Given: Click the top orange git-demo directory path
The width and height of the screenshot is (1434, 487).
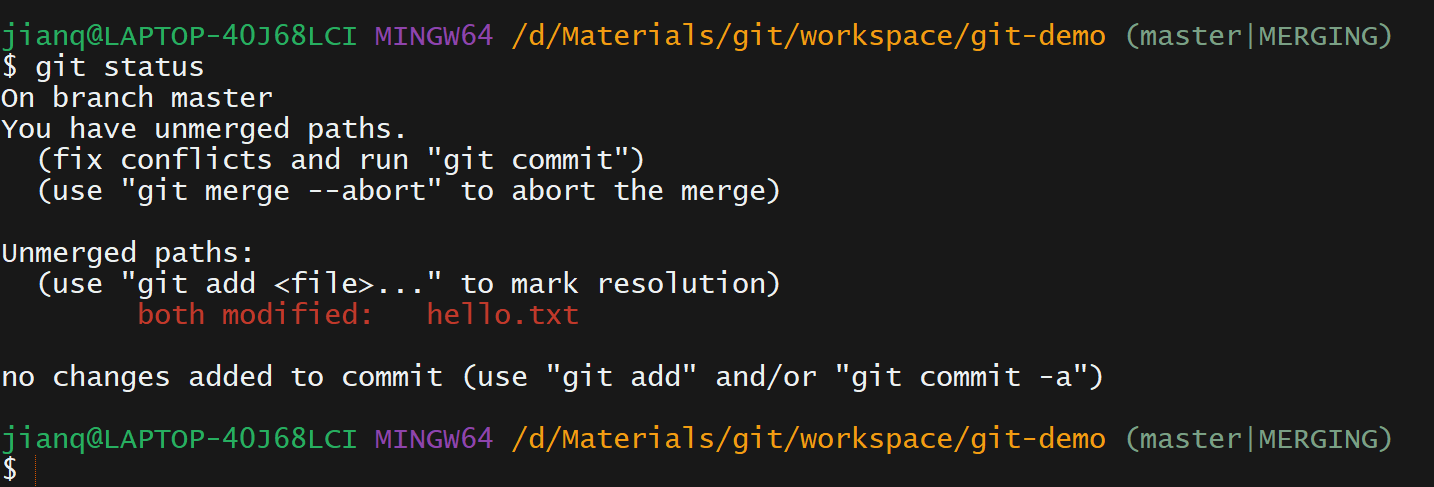Looking at the screenshot, I should (809, 37).
